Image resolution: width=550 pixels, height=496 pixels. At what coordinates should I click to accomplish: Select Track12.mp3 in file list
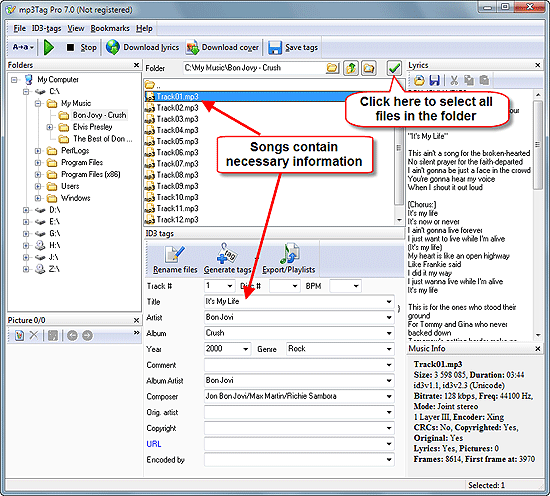[177, 220]
